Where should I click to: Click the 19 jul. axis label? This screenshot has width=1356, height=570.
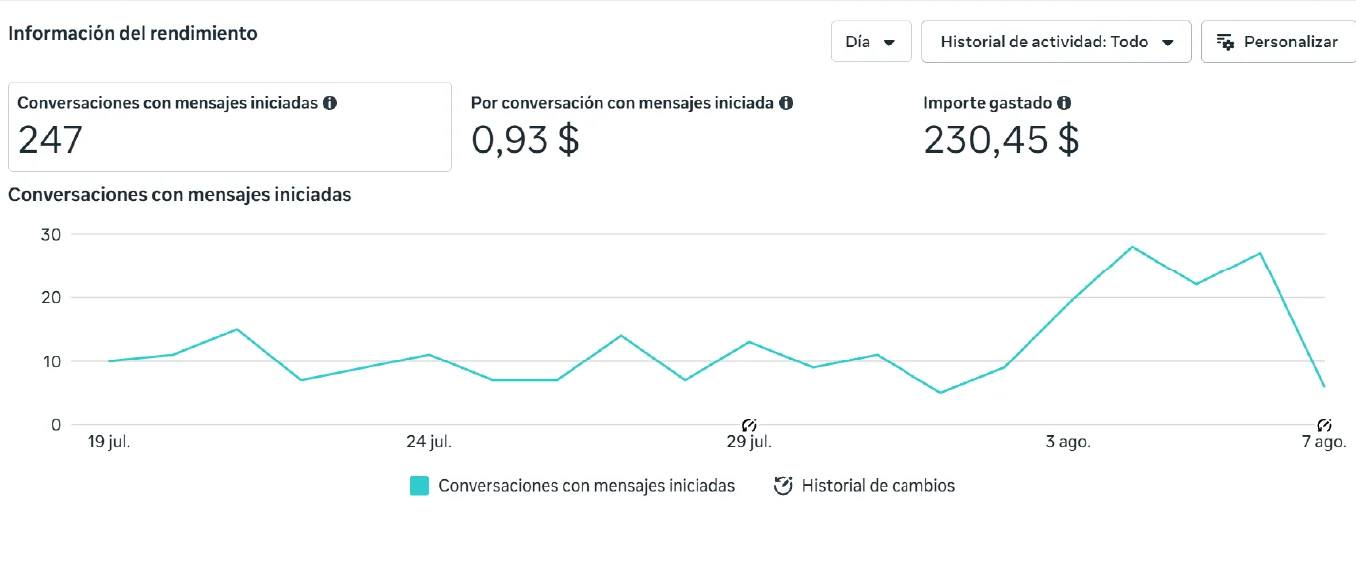click(x=109, y=441)
